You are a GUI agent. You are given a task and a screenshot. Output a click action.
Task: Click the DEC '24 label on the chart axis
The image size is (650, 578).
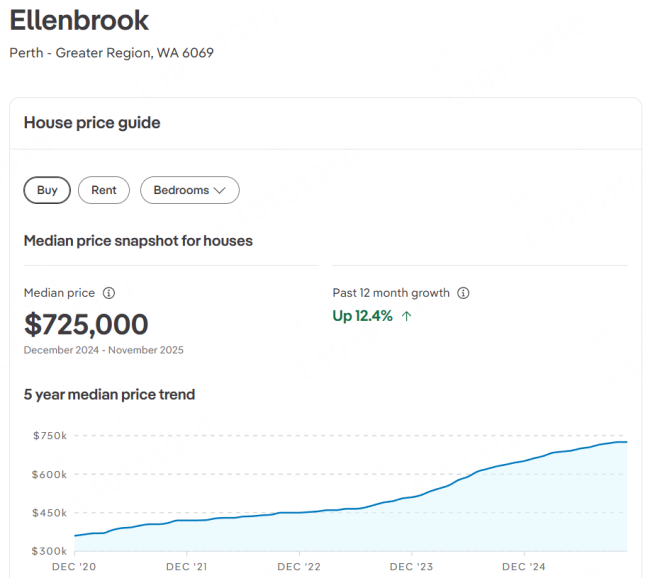pos(524,567)
